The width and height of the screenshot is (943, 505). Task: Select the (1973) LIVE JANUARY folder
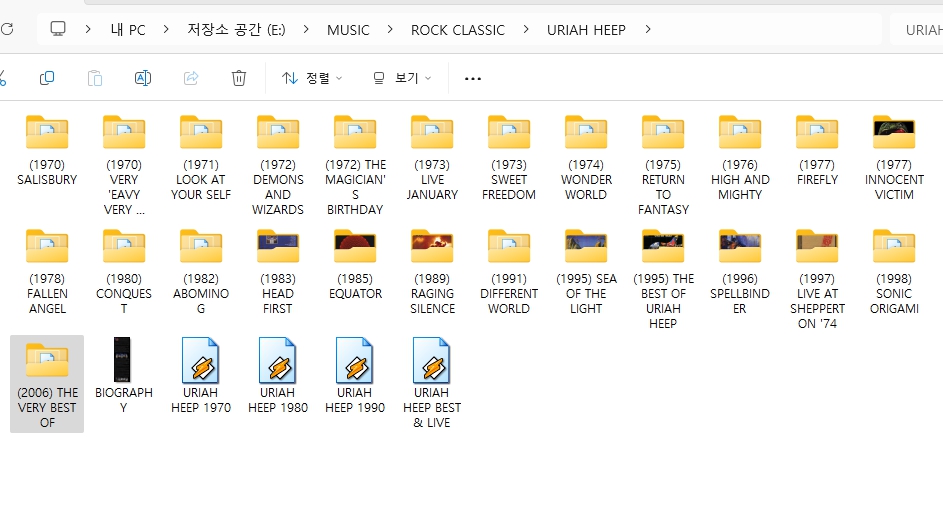(432, 158)
